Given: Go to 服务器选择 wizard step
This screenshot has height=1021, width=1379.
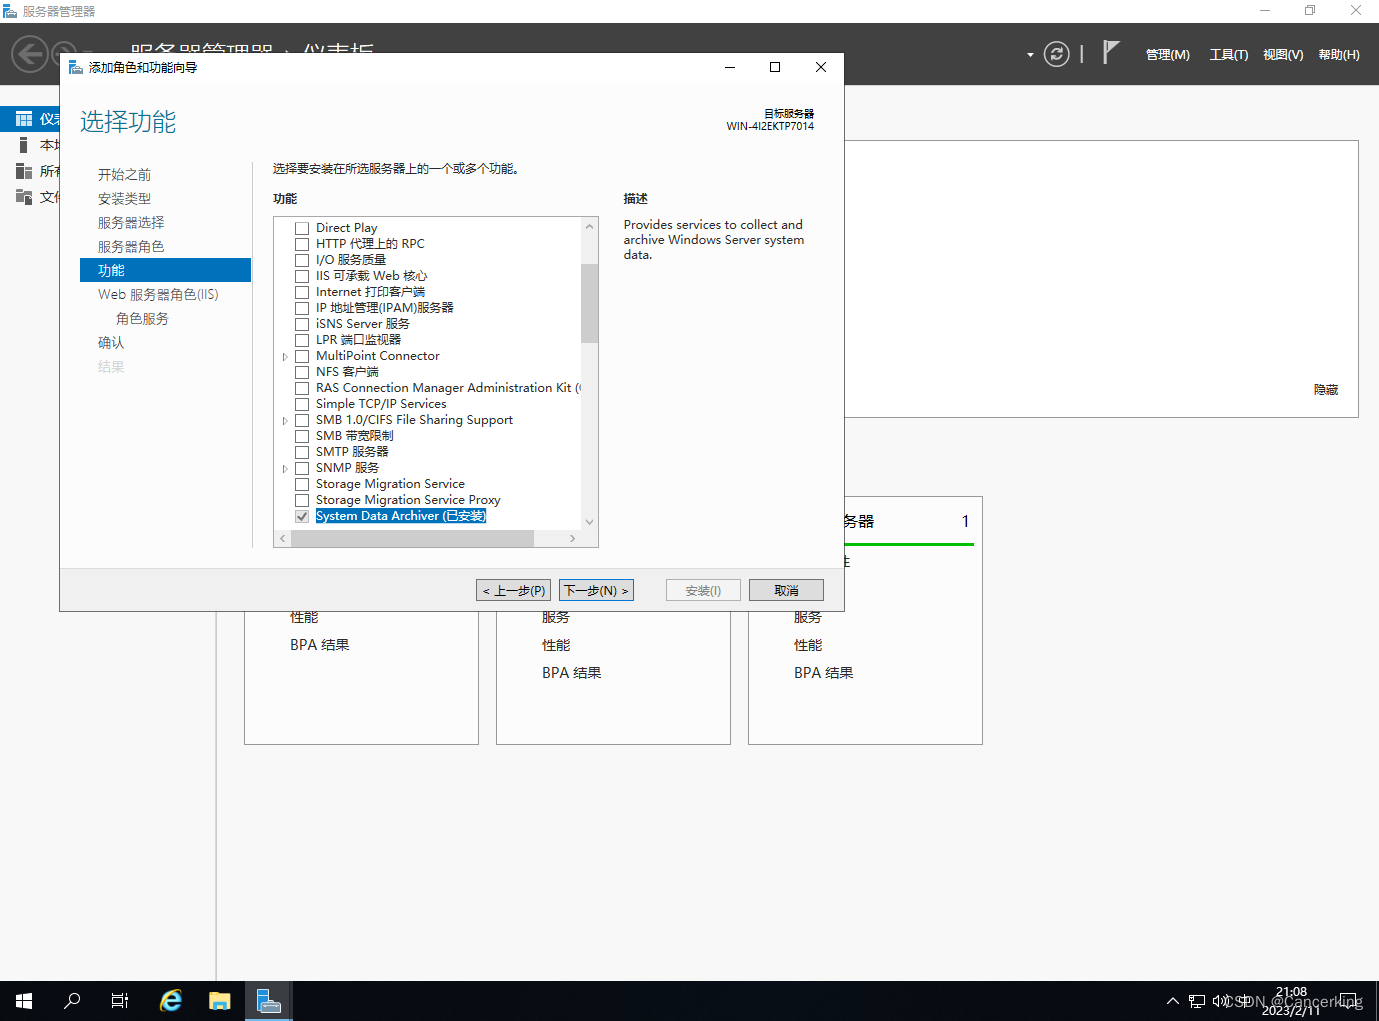Looking at the screenshot, I should [131, 223].
